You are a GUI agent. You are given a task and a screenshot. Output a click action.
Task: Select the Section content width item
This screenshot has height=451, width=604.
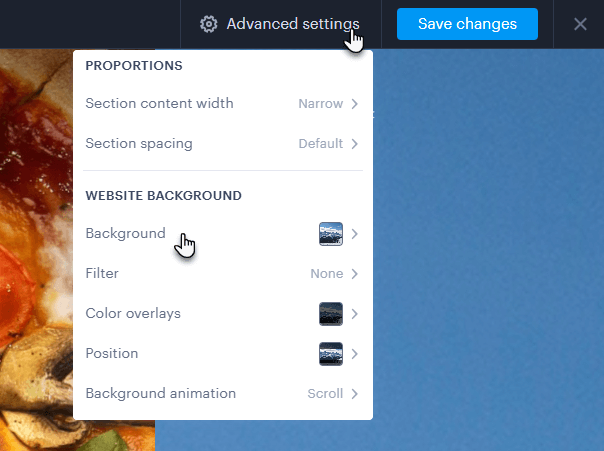[223, 104]
